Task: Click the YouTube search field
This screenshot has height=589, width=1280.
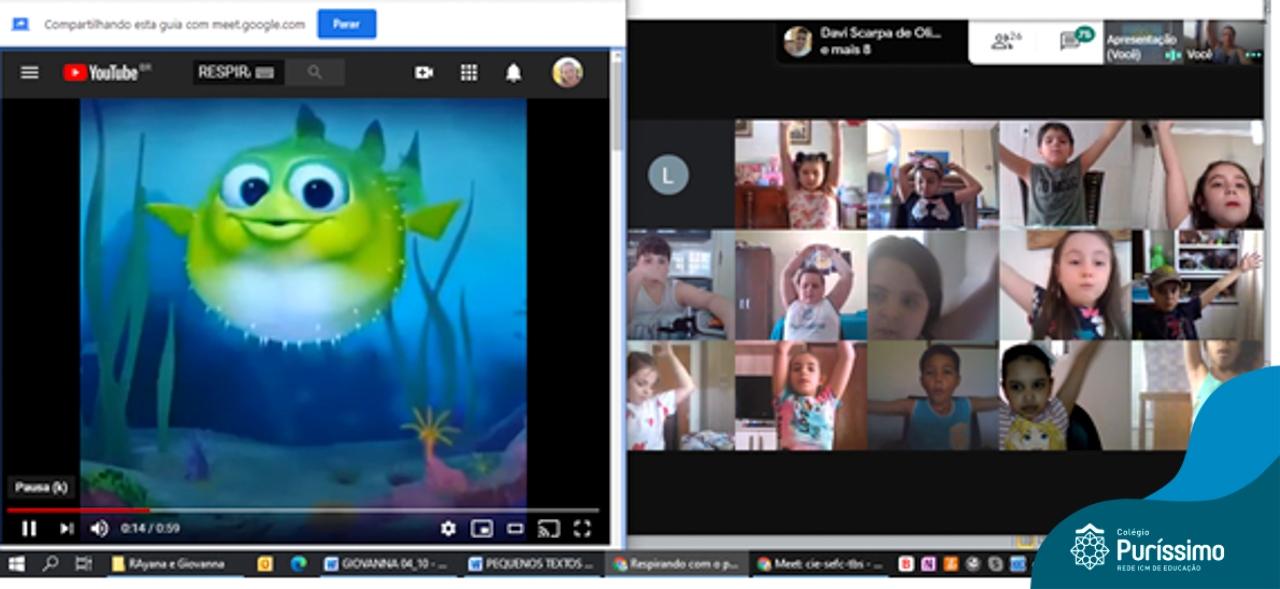Action: 237,72
